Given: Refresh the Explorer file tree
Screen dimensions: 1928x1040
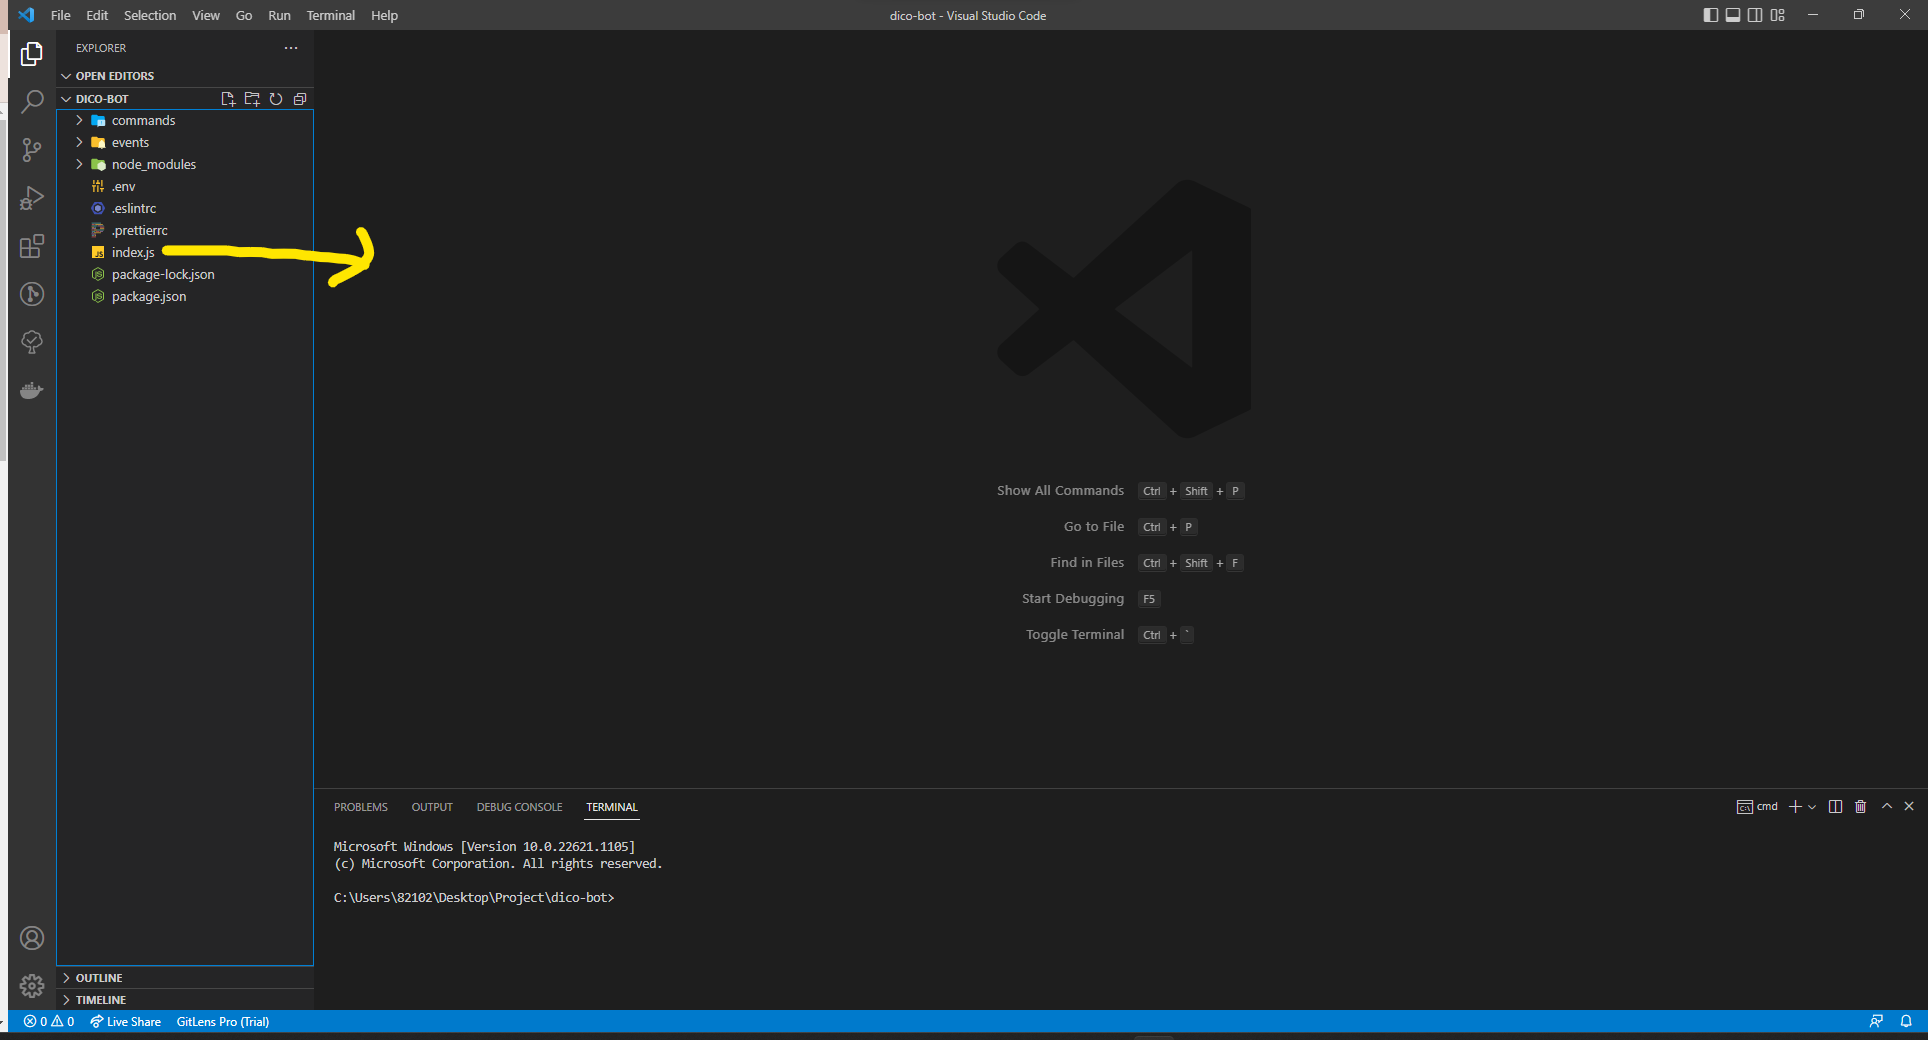Looking at the screenshot, I should [276, 99].
